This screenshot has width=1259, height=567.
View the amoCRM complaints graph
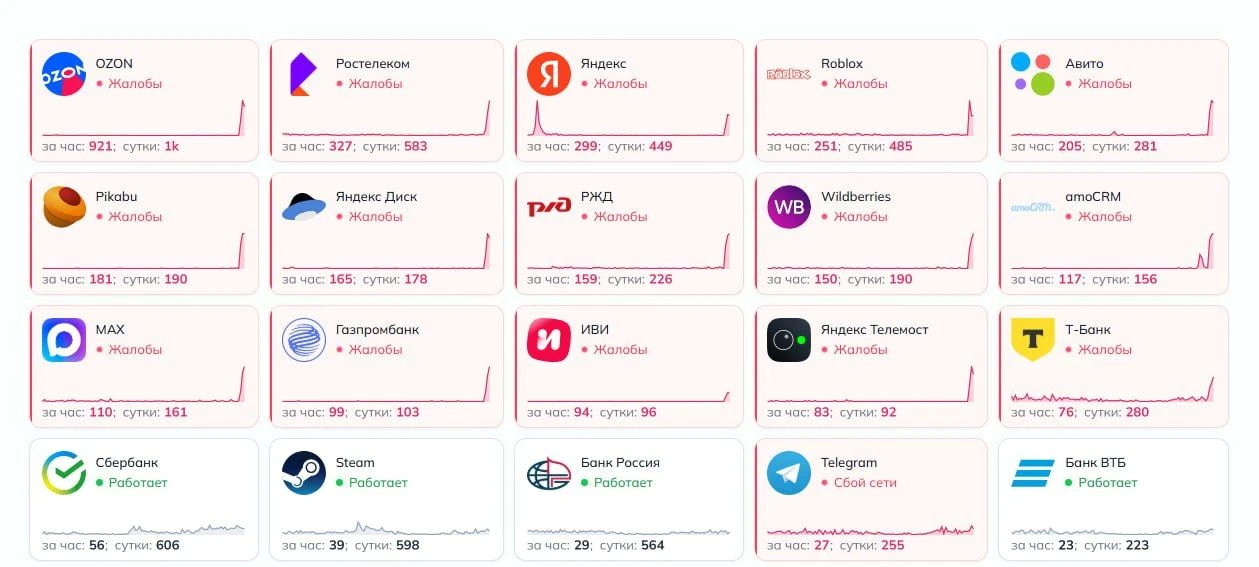tap(1113, 251)
